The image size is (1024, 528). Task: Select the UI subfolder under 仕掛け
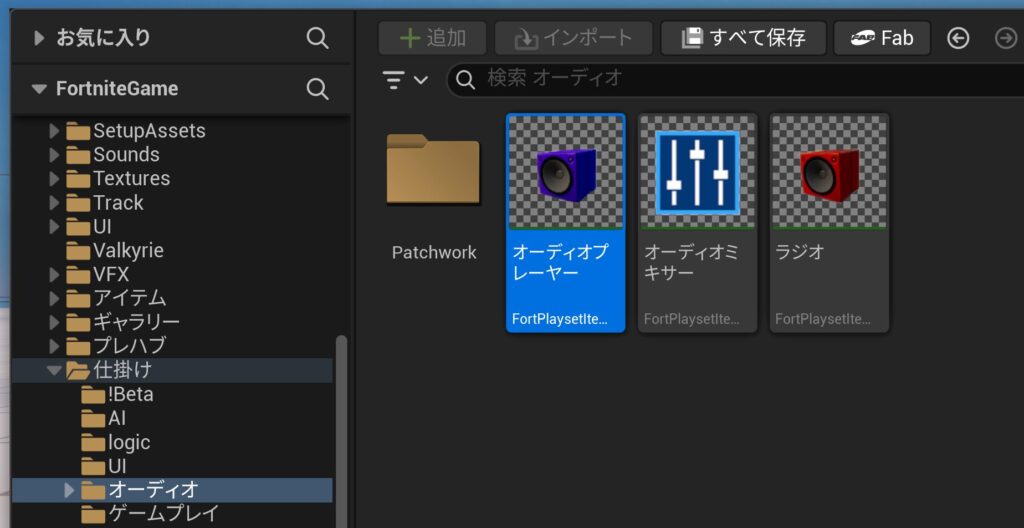click(104, 467)
